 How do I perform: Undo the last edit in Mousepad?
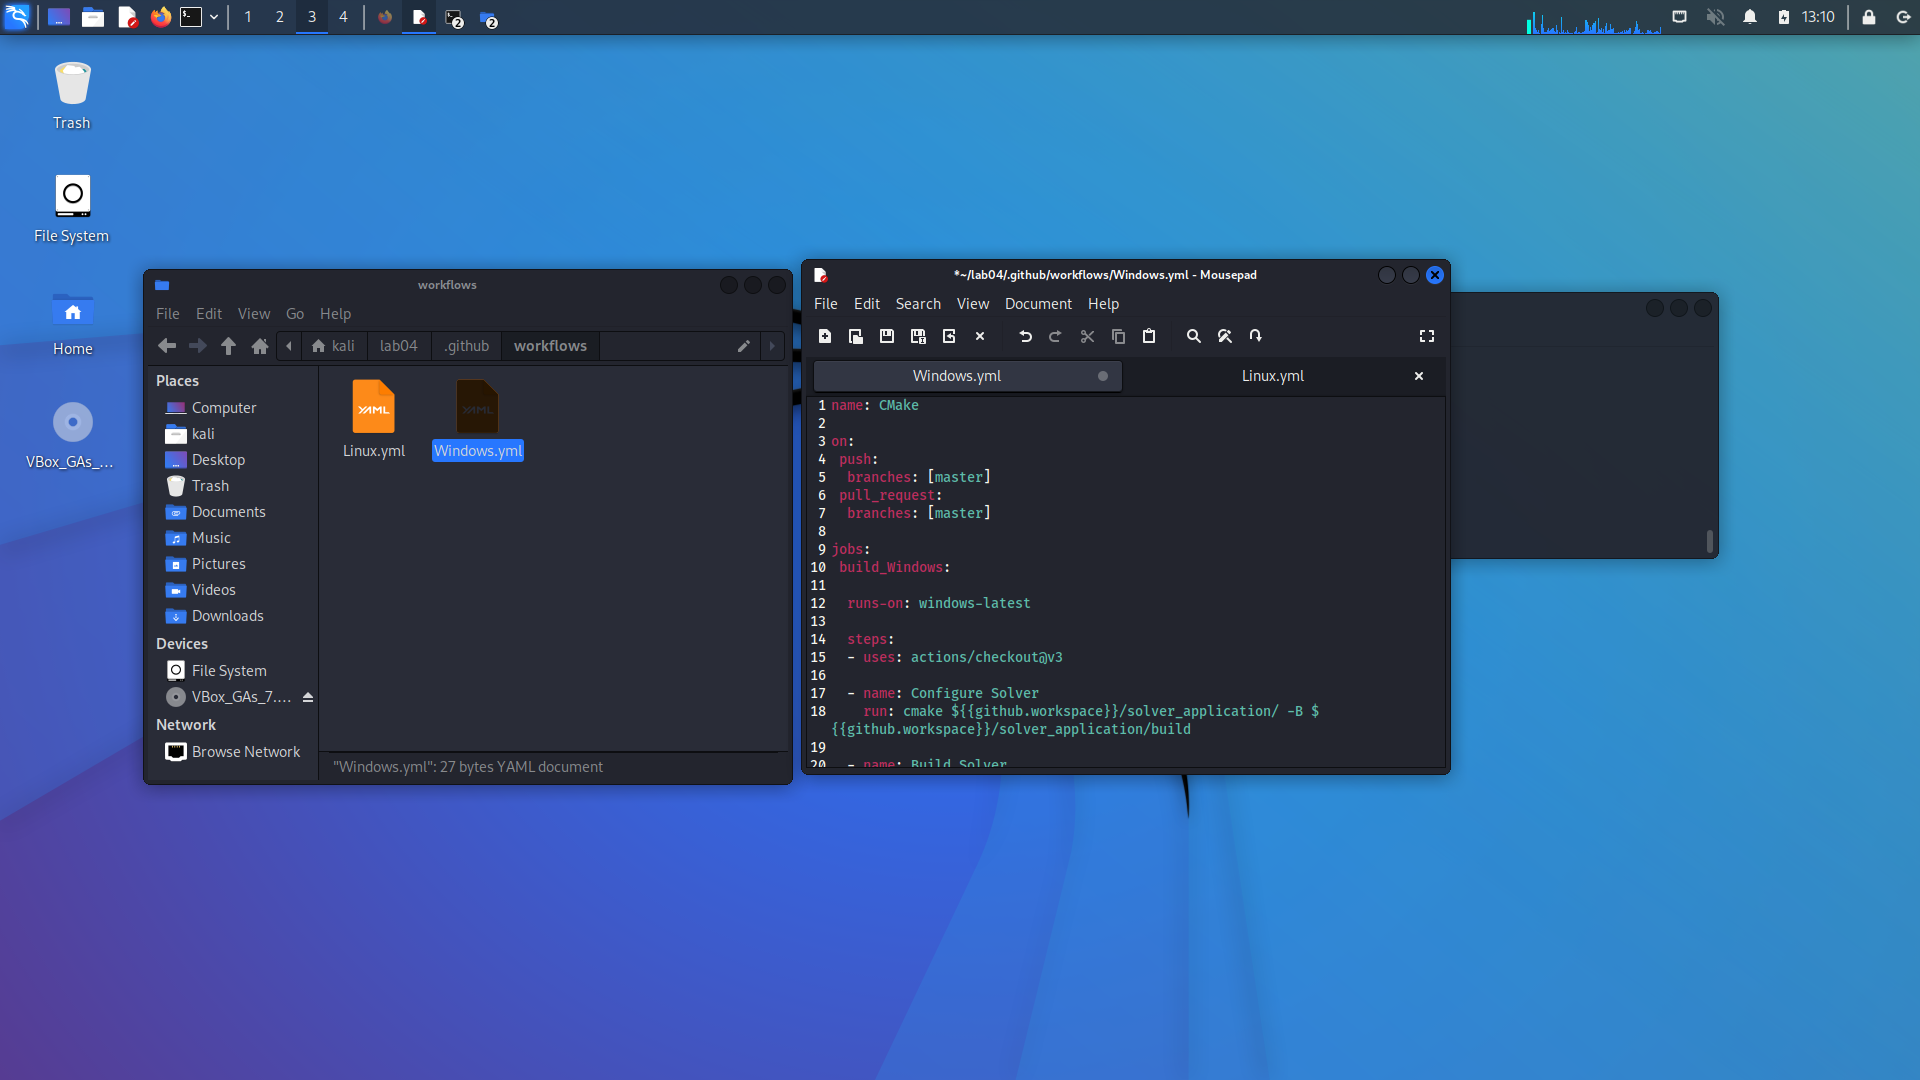click(x=1025, y=336)
